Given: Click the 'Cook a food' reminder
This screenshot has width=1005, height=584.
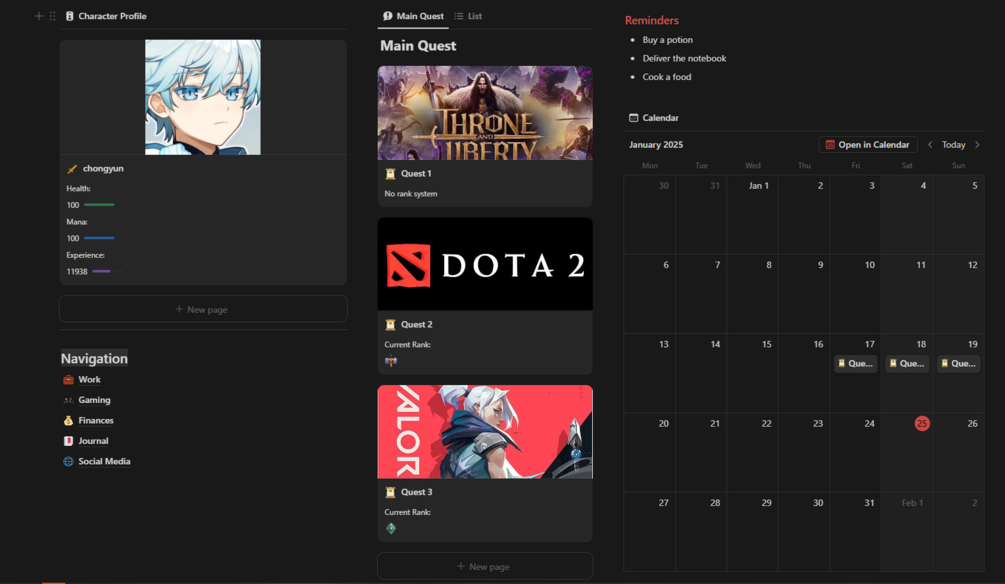Looking at the screenshot, I should [x=667, y=77].
